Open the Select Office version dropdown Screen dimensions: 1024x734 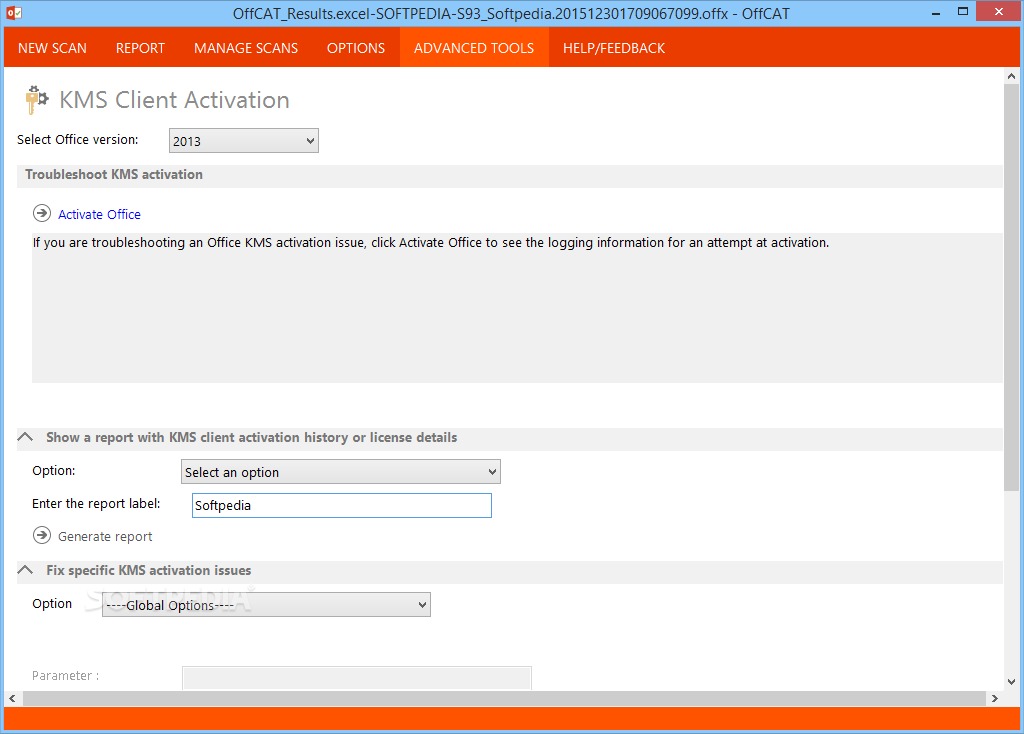pos(244,140)
